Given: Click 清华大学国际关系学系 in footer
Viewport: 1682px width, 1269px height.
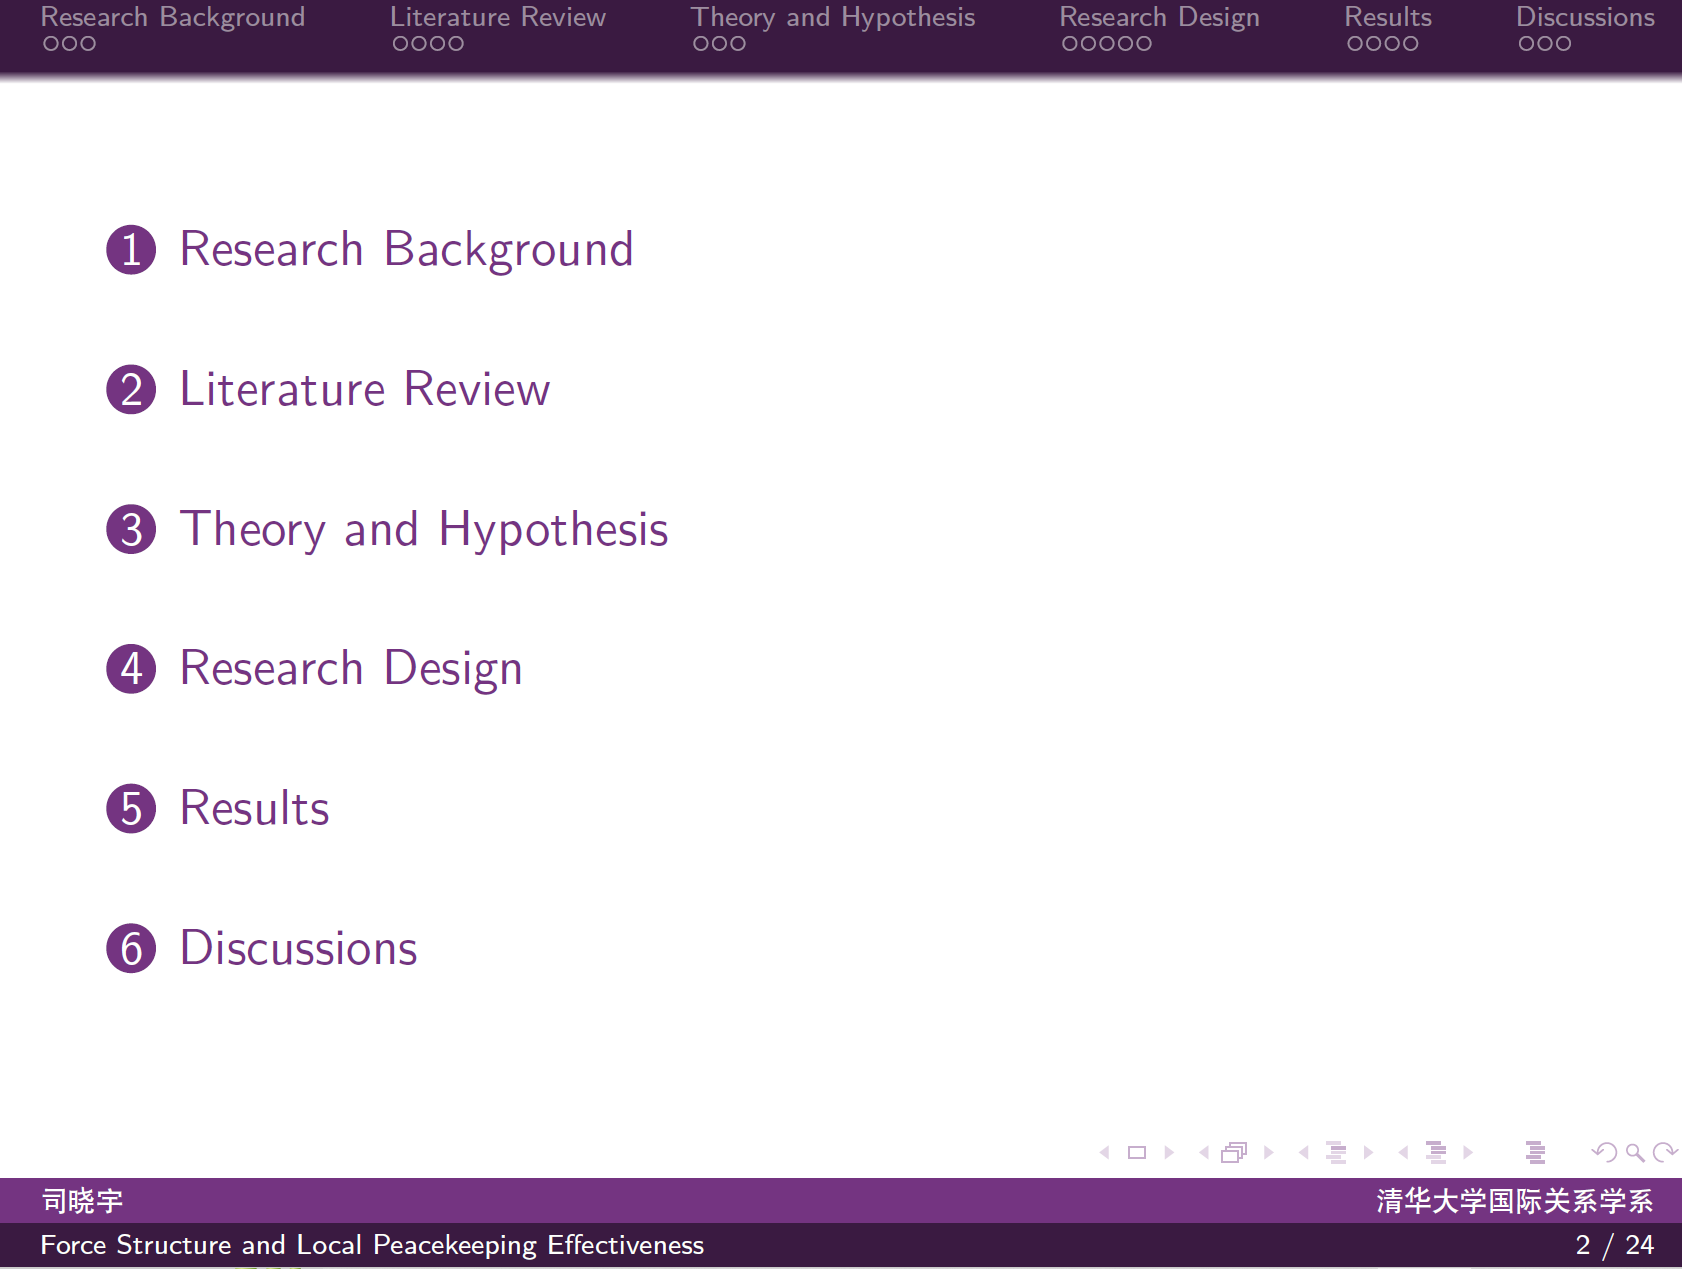Looking at the screenshot, I should [x=1515, y=1201].
